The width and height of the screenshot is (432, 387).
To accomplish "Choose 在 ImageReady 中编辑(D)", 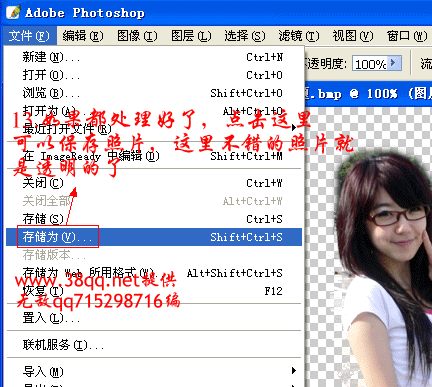I will (154, 156).
